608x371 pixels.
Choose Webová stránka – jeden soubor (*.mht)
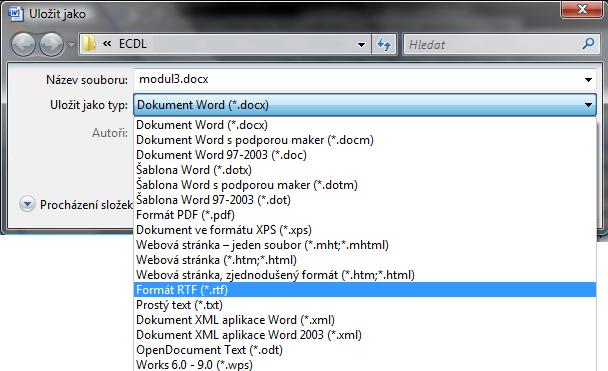coord(364,245)
